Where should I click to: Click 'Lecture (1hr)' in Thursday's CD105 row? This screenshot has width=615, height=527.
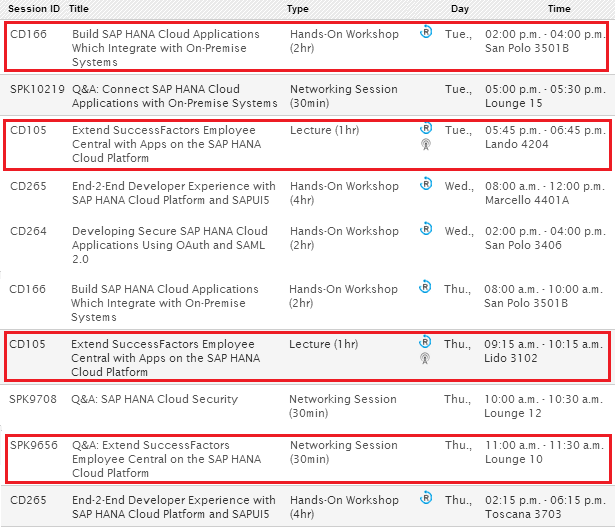coord(324,344)
